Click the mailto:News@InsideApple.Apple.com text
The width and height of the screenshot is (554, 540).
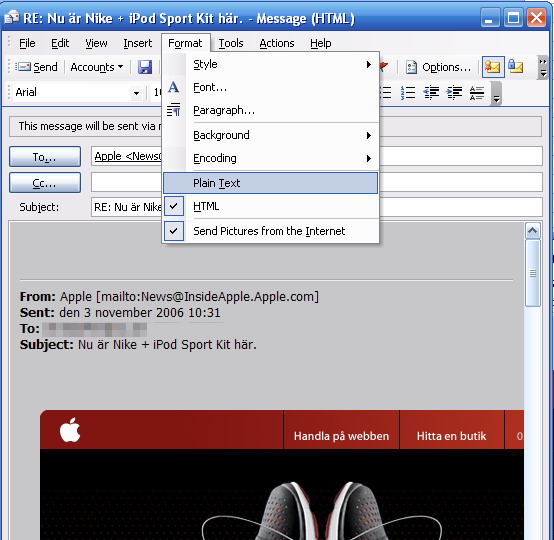pyautogui.click(x=207, y=297)
